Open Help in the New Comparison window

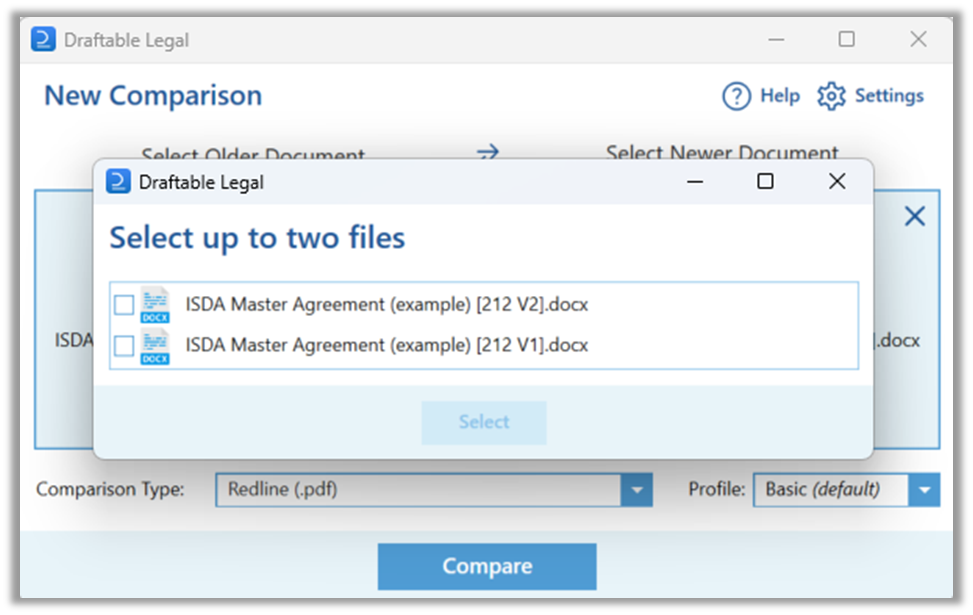tap(761, 96)
